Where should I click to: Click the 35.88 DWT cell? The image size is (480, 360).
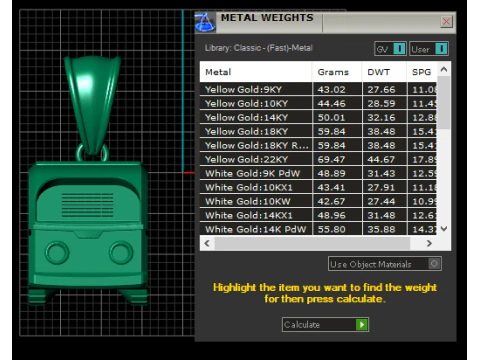pos(384,229)
